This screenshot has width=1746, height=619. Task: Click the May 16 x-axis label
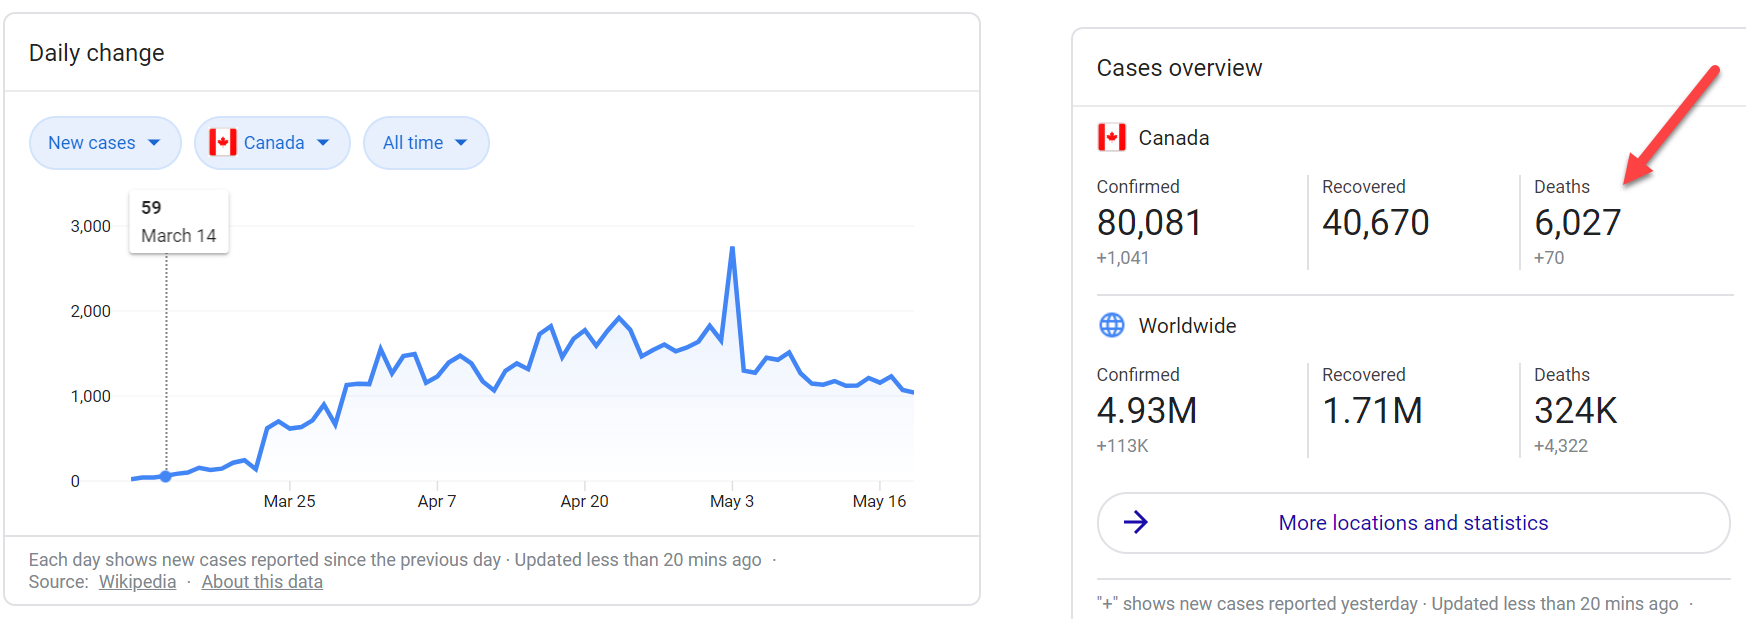(x=879, y=501)
